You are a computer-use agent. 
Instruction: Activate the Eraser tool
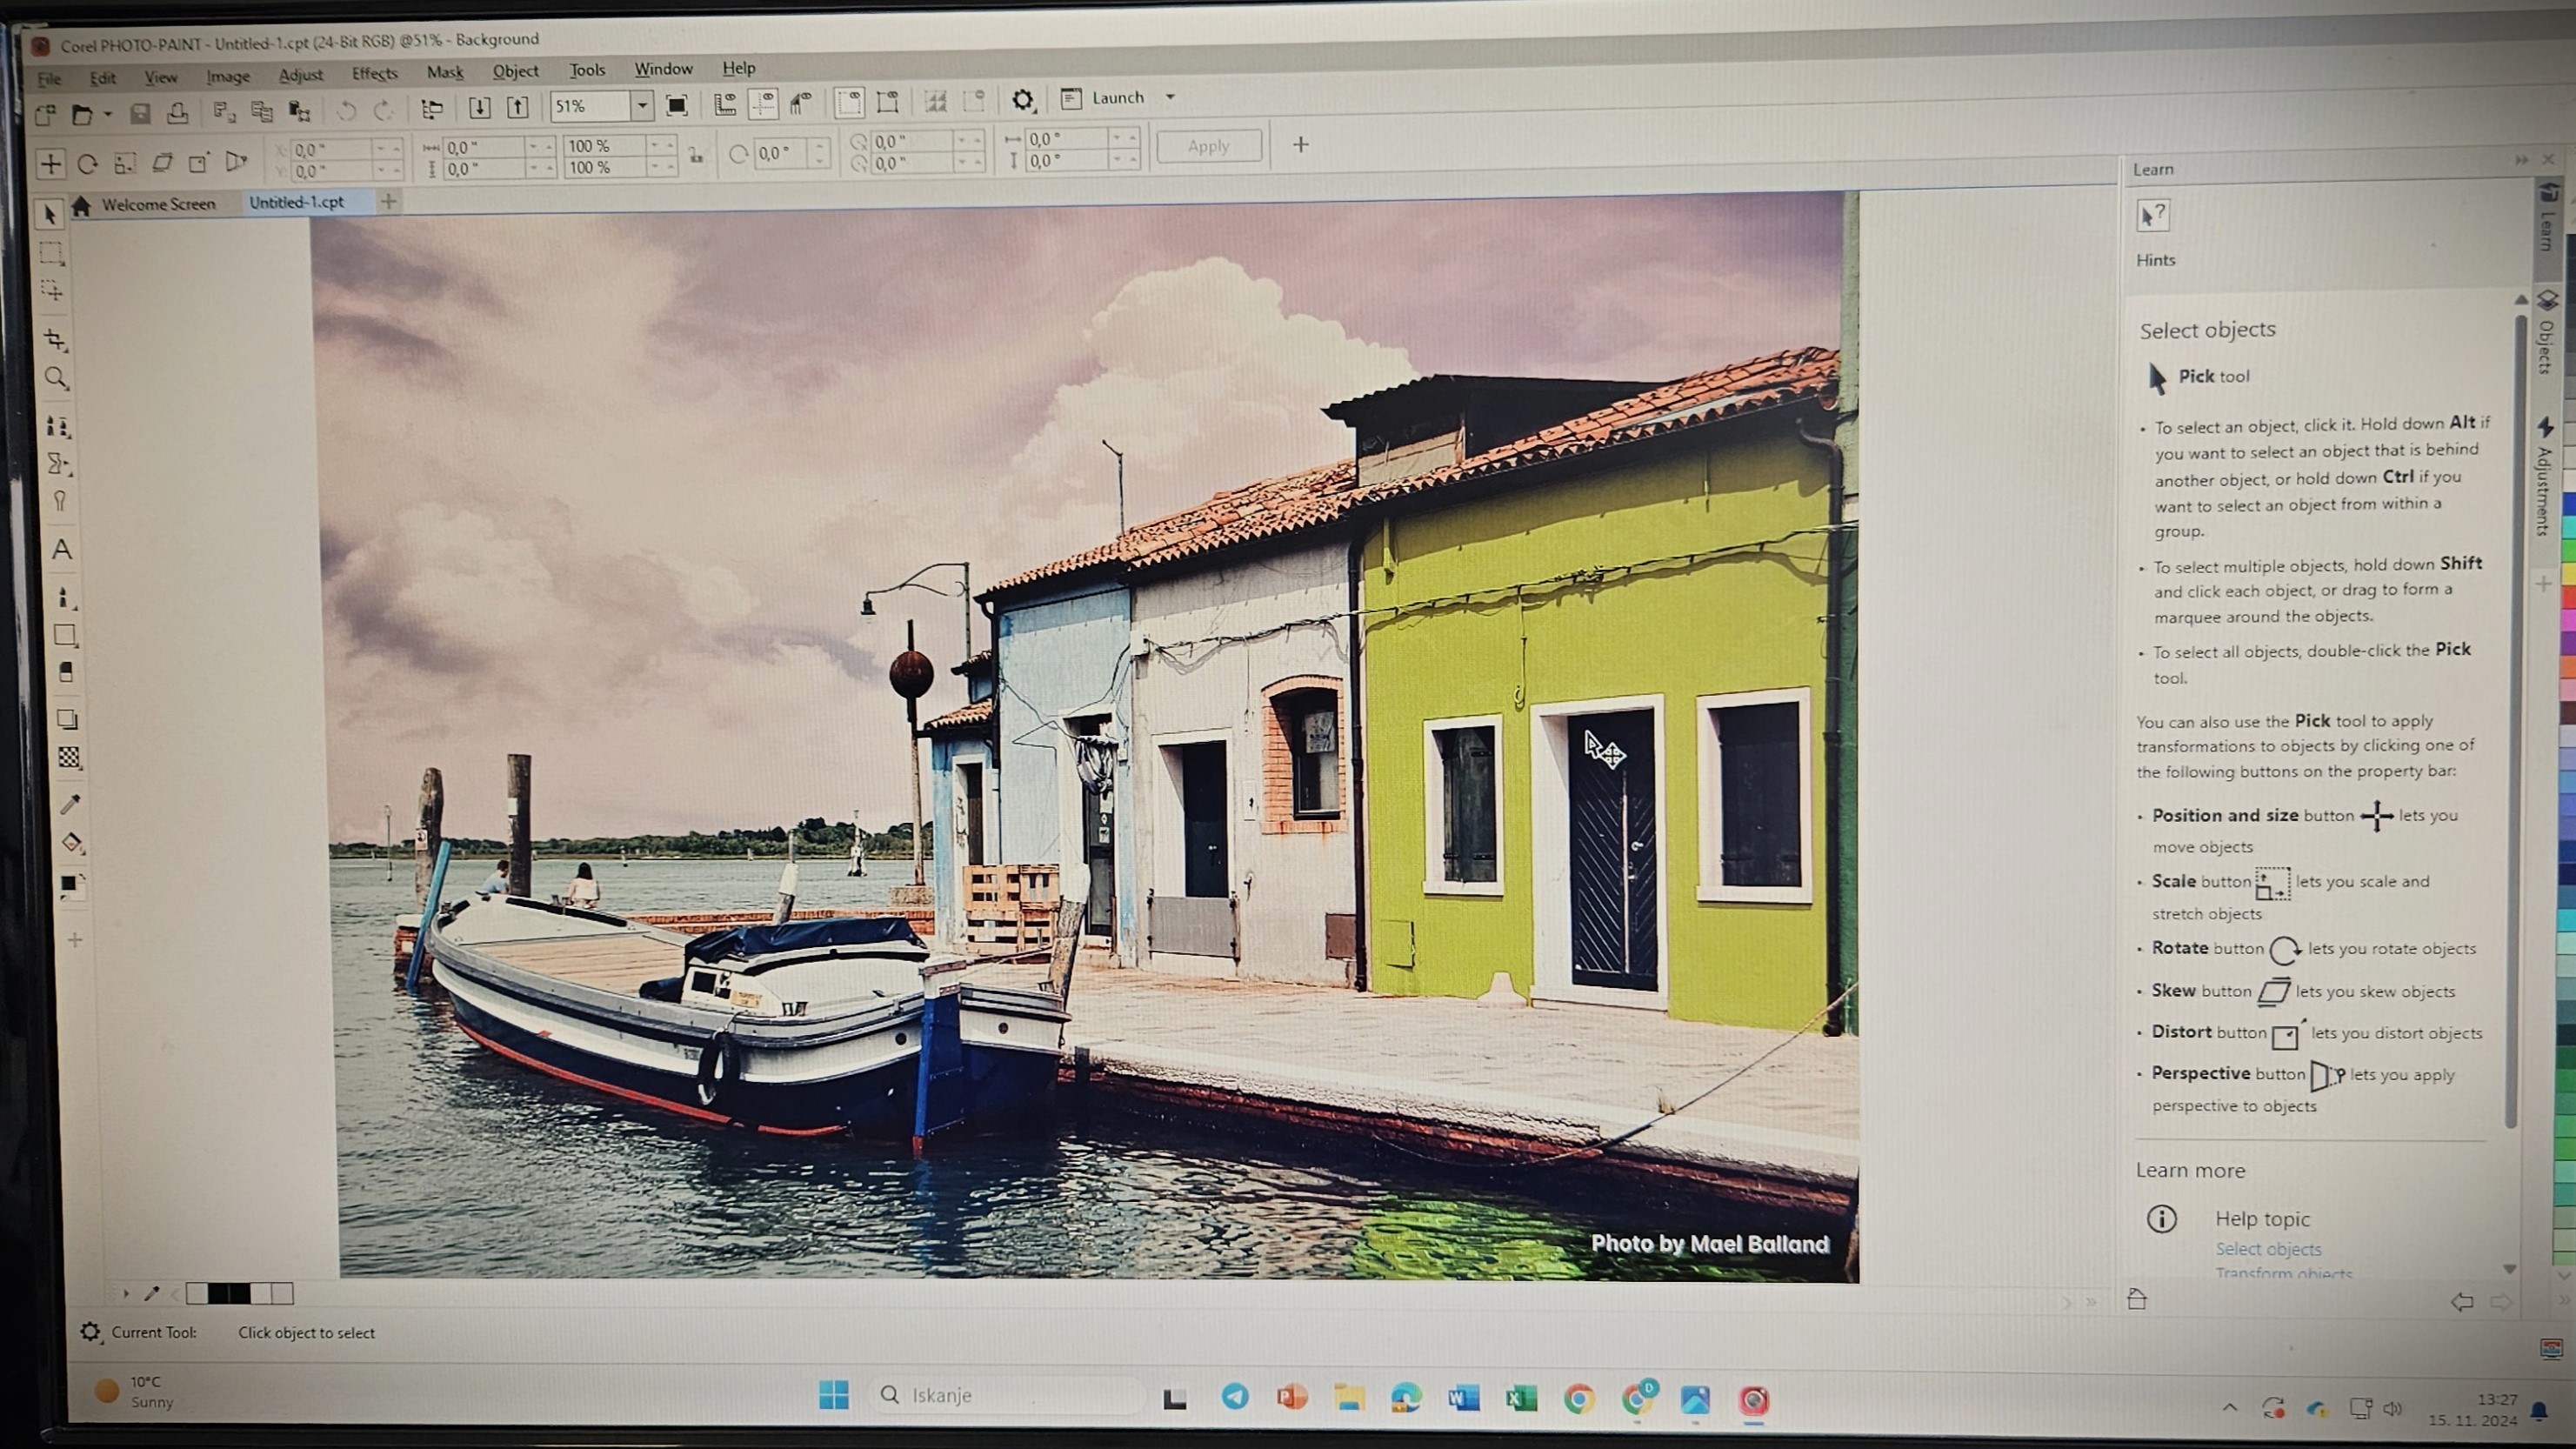66,672
